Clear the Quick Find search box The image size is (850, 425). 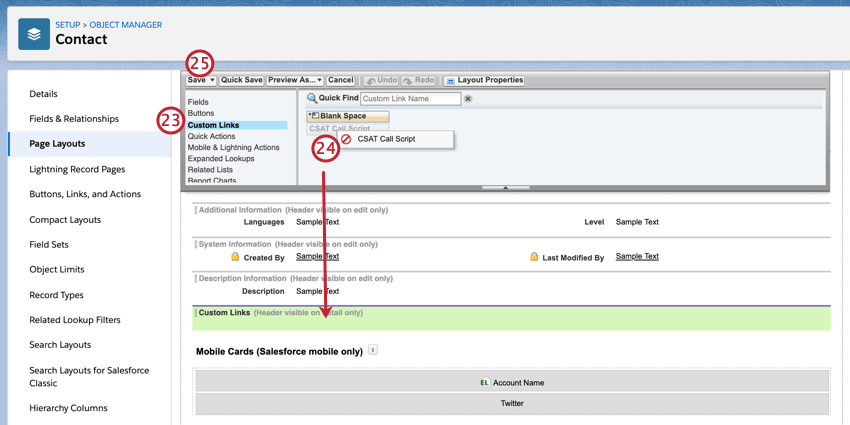(468, 99)
